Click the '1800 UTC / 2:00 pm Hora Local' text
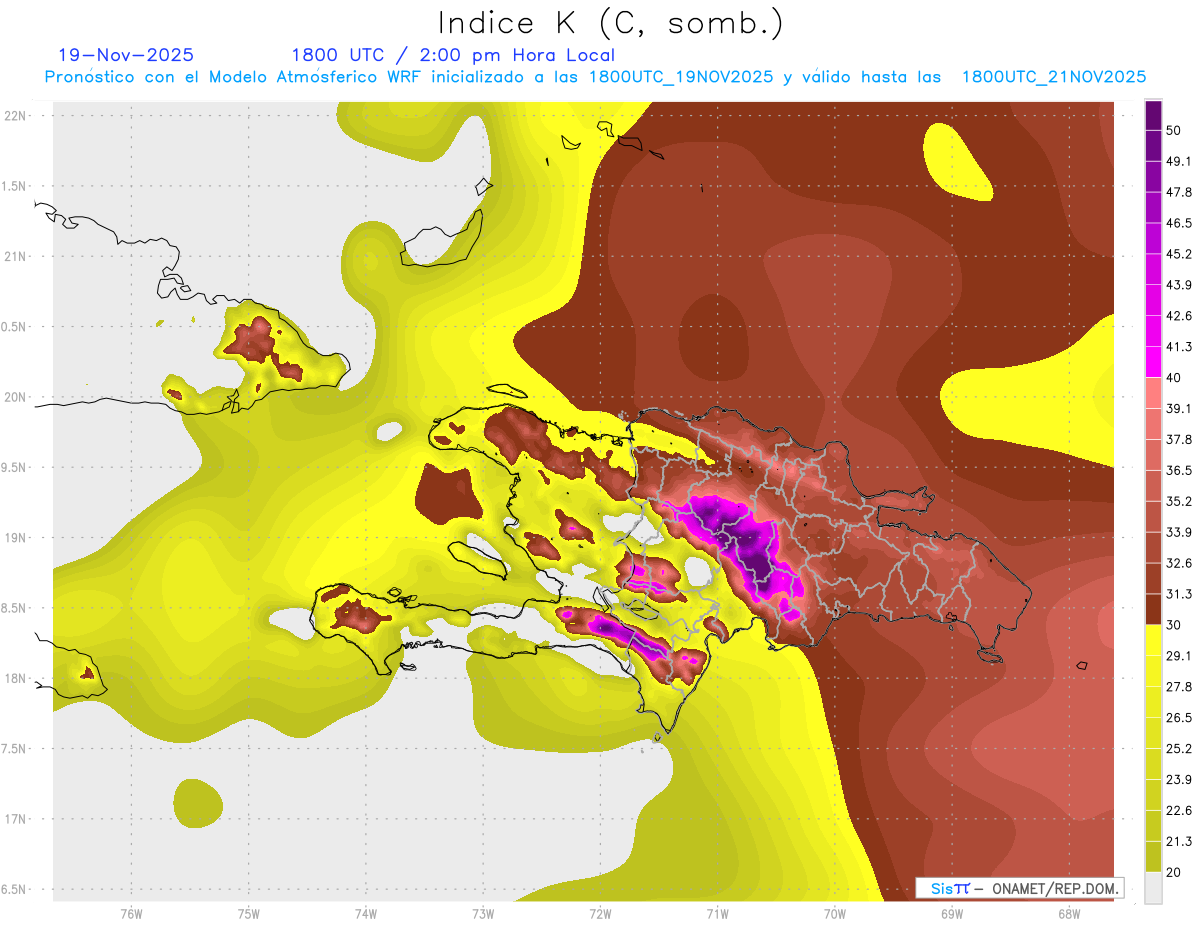Viewport: 1200px width, 927px height. (453, 55)
